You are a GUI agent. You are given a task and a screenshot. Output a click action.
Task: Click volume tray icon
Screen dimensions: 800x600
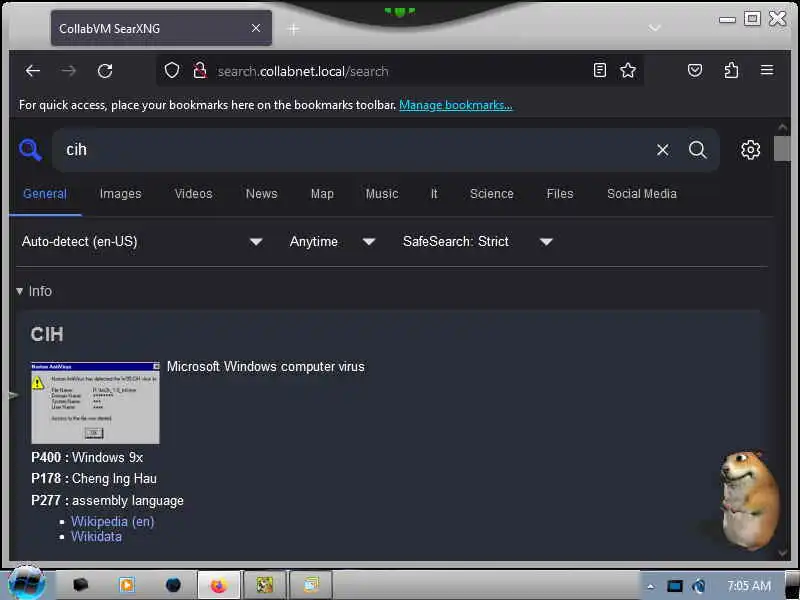click(699, 586)
